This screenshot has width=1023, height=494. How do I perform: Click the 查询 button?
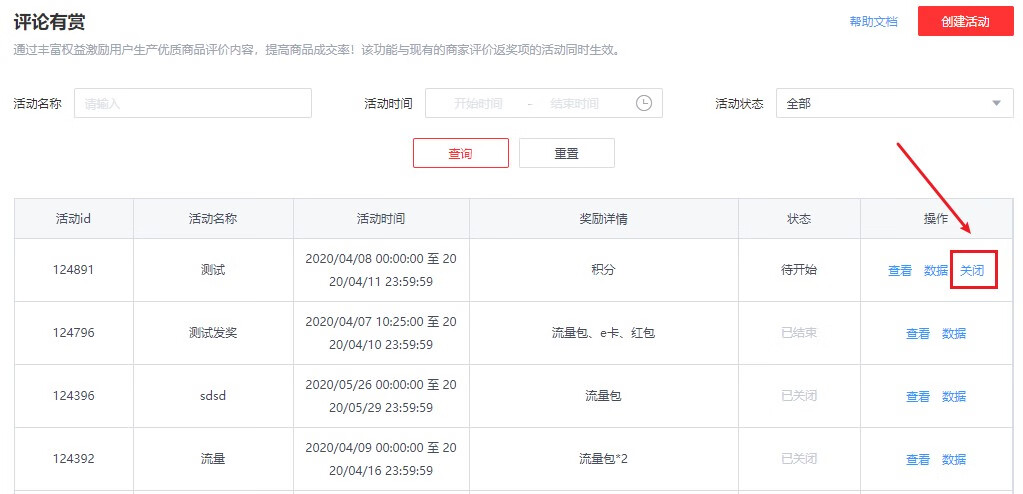point(461,153)
